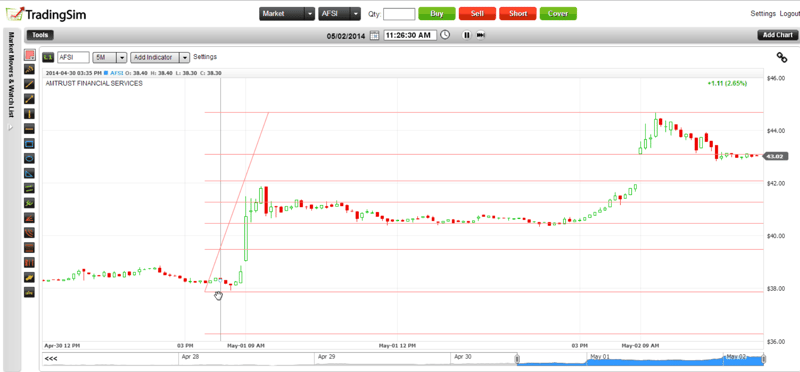Activate the vertical line tool
The height and width of the screenshot is (372, 800).
tap(30, 114)
